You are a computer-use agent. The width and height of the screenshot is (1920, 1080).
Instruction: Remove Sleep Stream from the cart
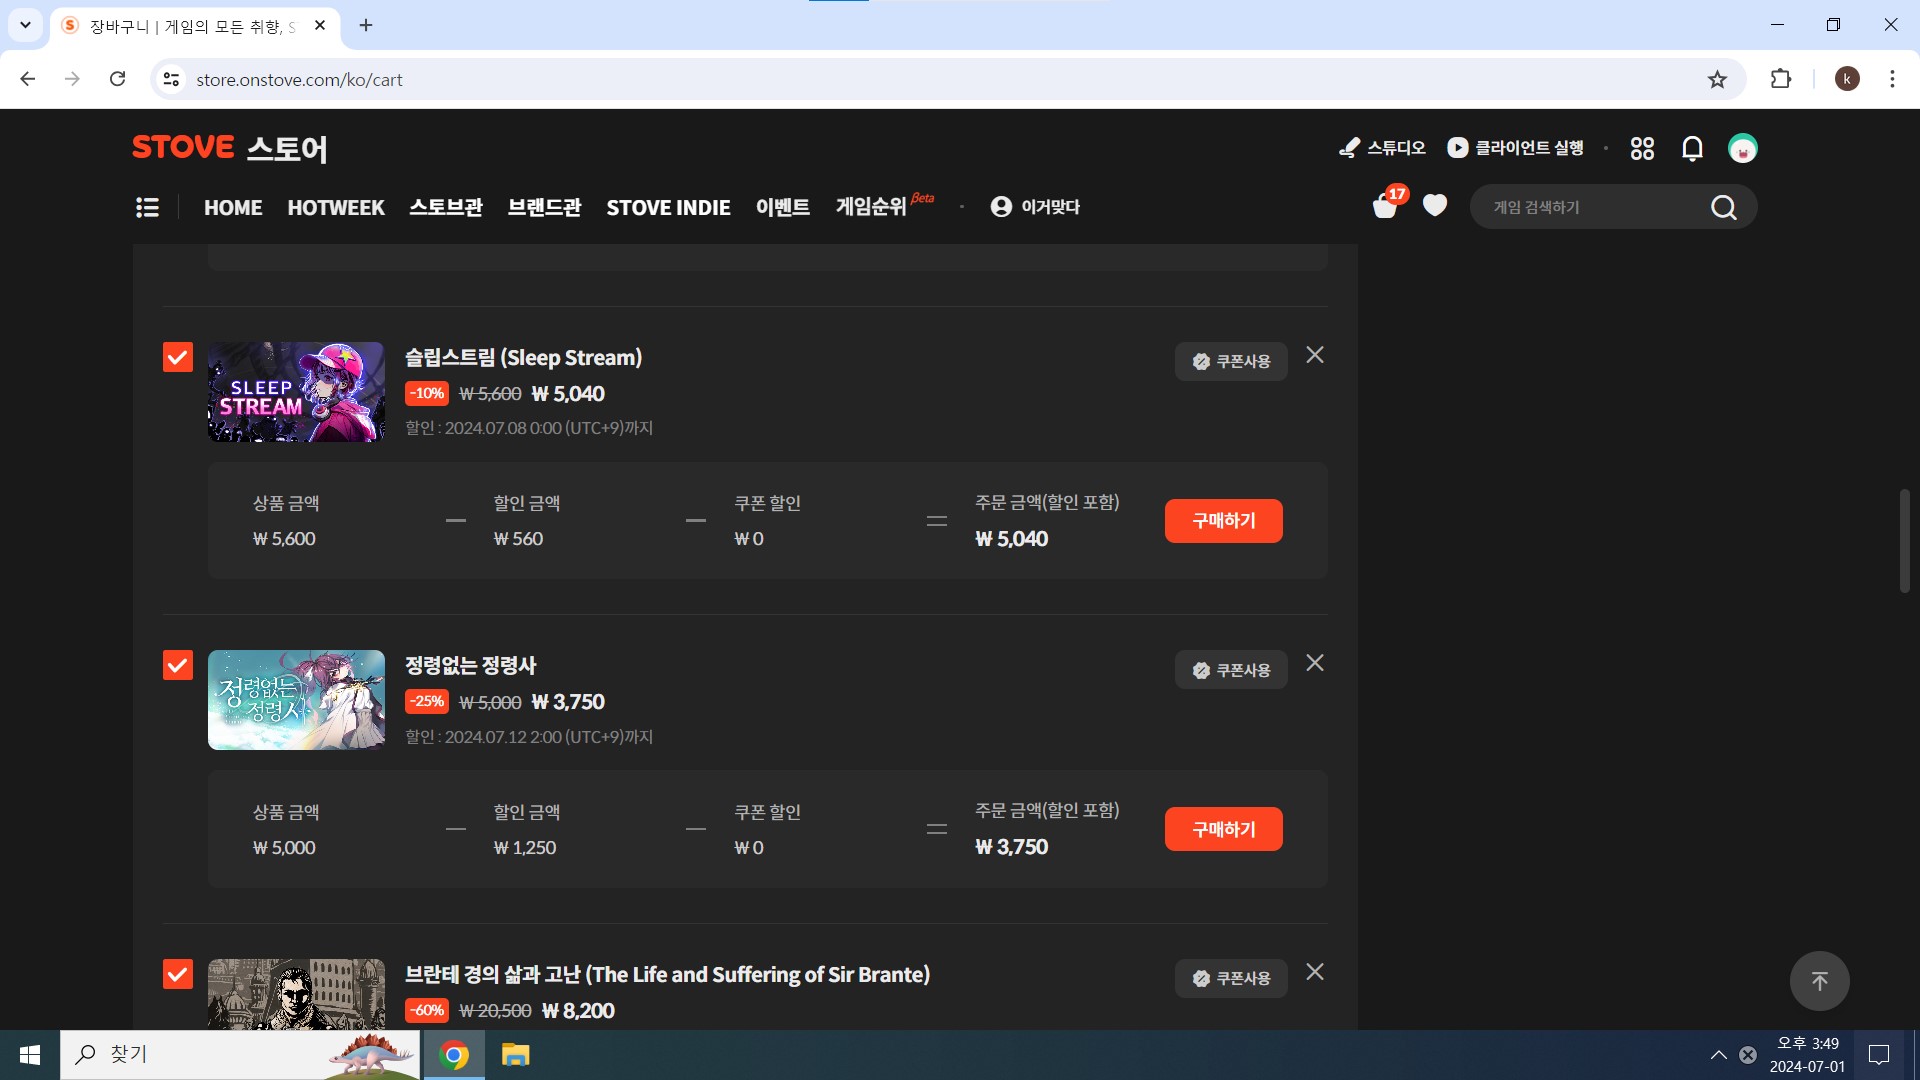click(1315, 355)
